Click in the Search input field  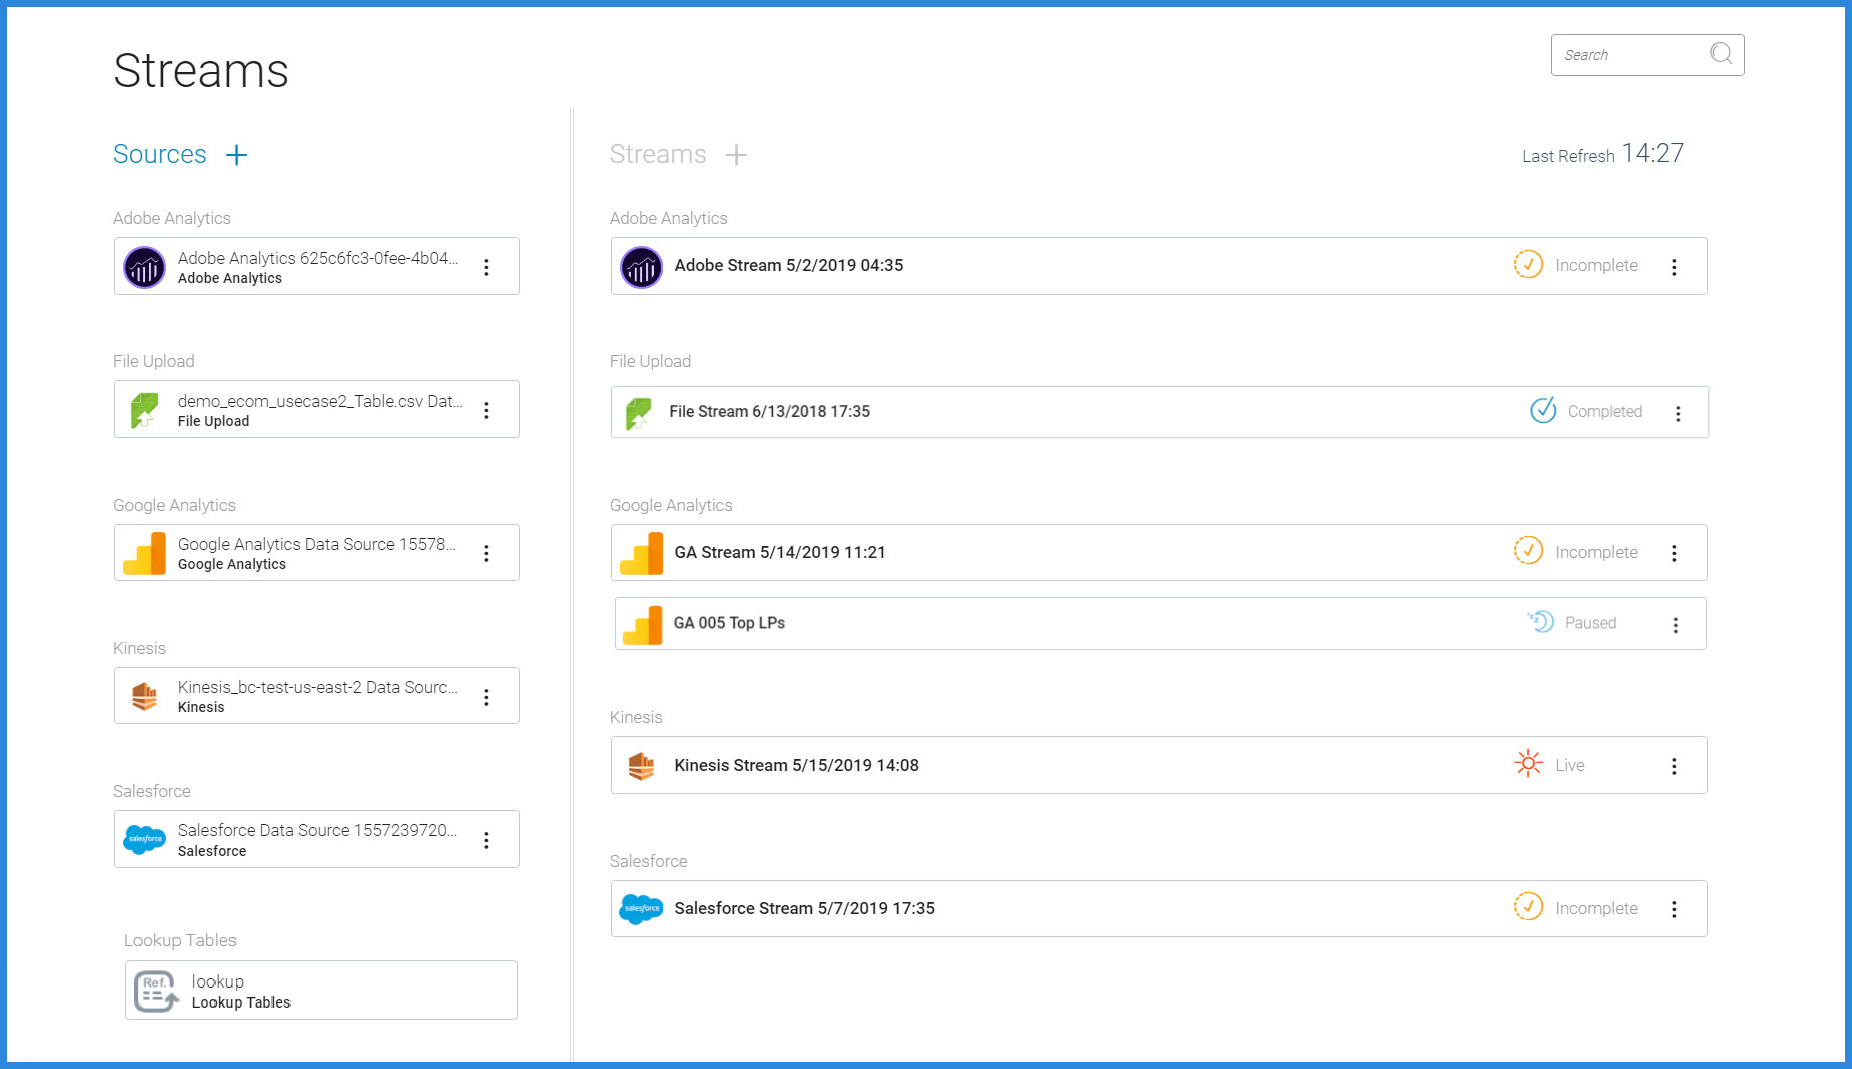click(1647, 55)
